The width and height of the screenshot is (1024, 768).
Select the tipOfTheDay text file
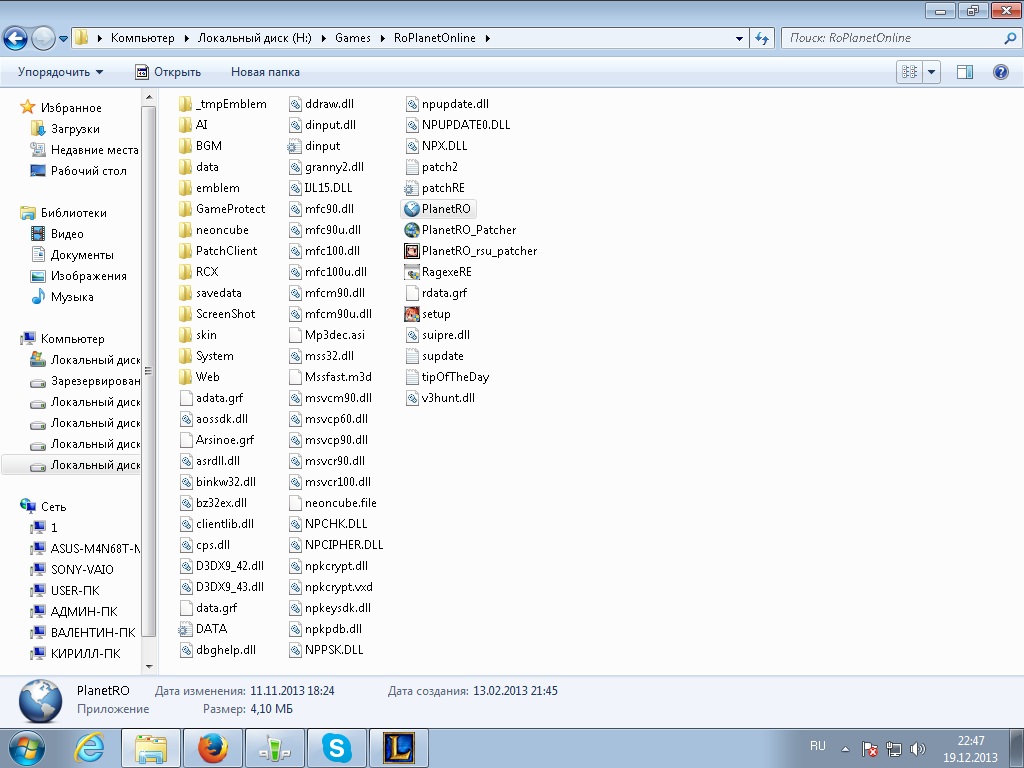tap(447, 377)
